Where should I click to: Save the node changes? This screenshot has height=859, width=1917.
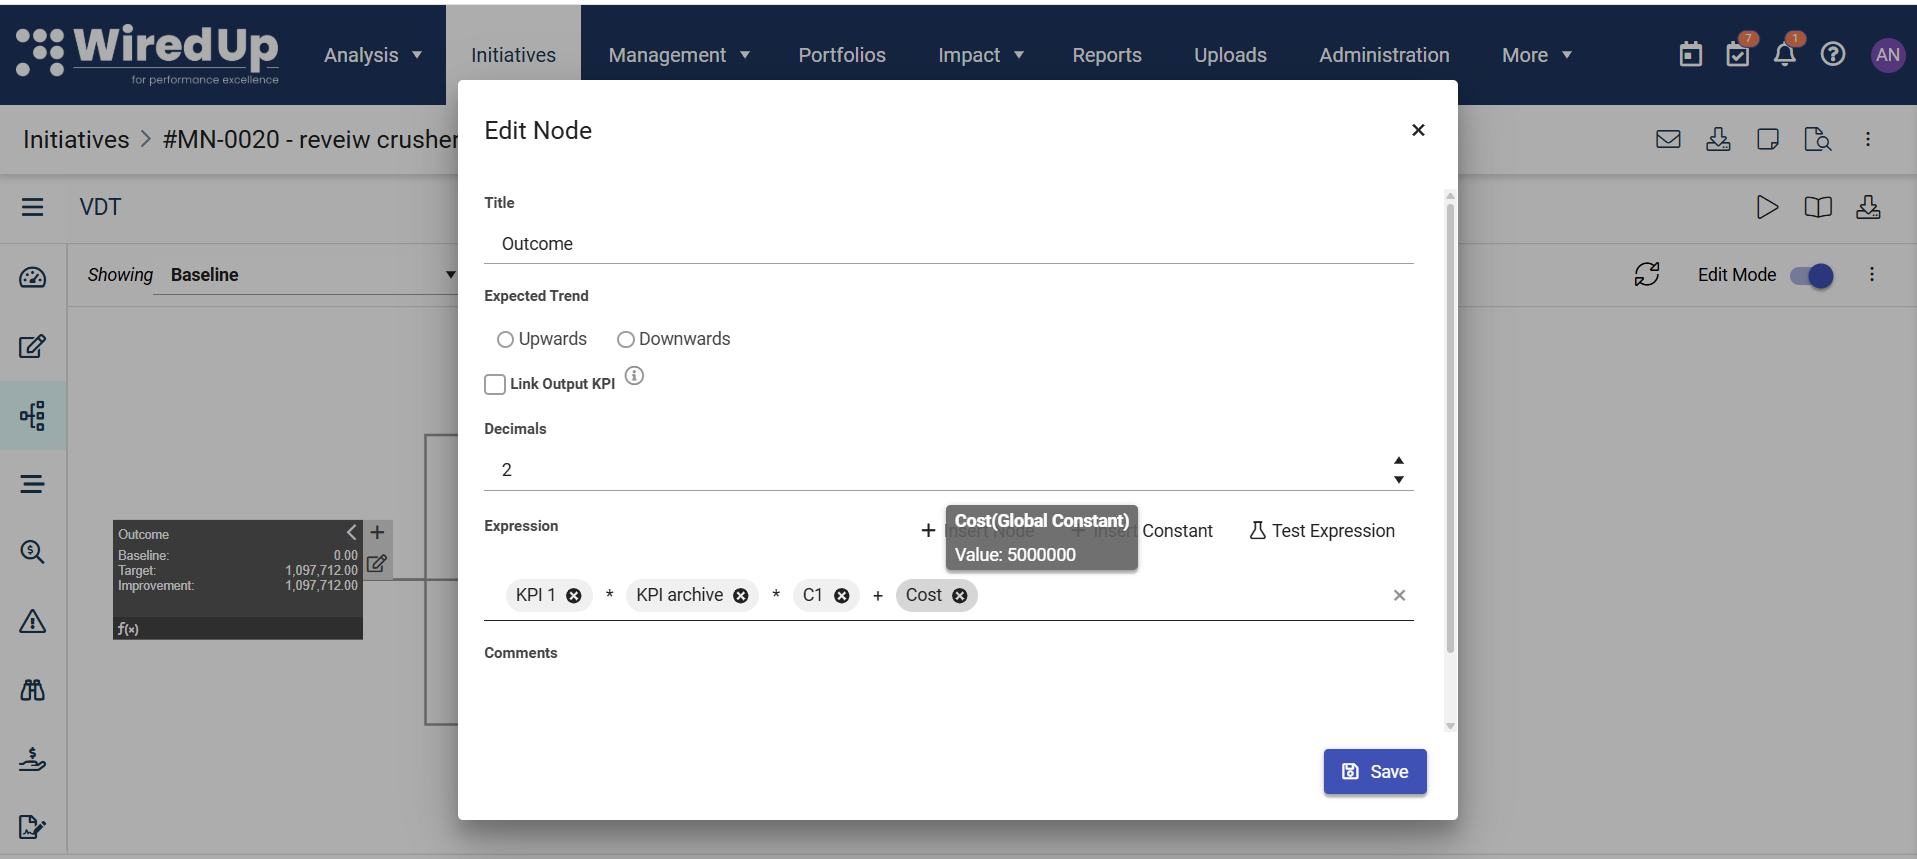(x=1375, y=772)
